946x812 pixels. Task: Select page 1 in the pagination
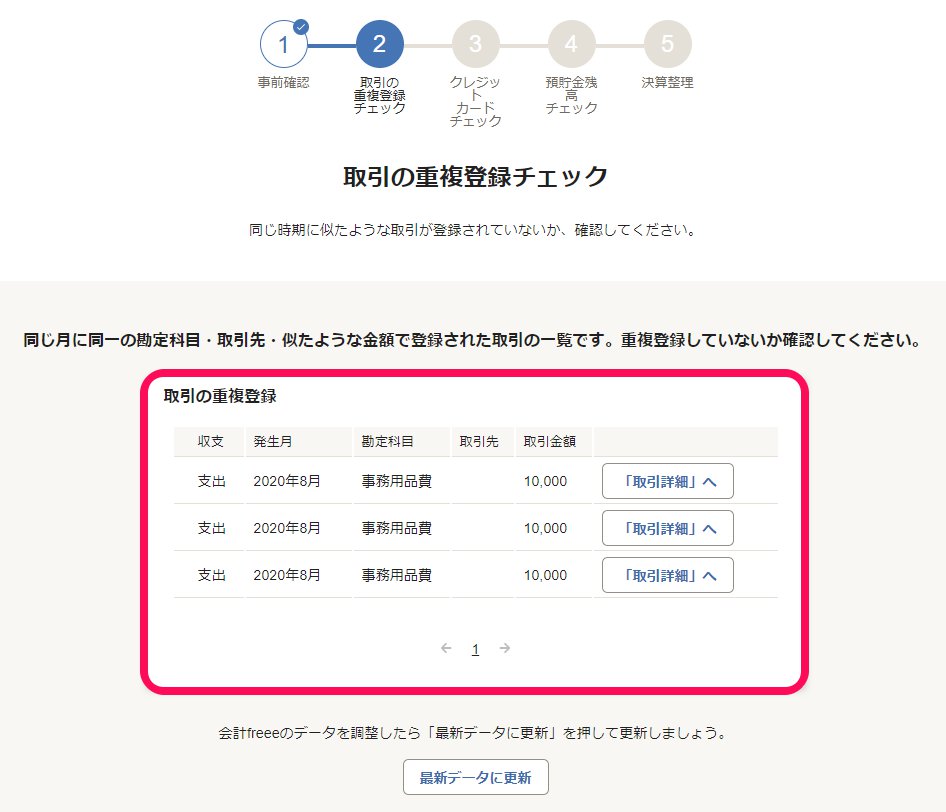click(475, 649)
